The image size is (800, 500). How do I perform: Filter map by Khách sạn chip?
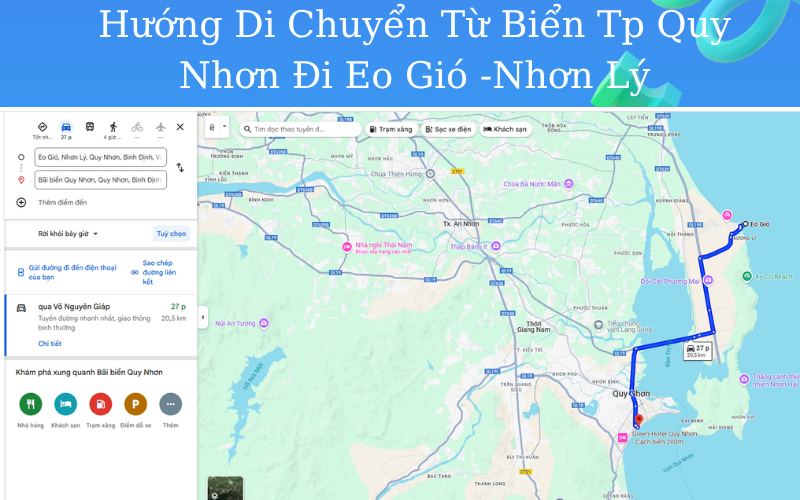point(505,129)
